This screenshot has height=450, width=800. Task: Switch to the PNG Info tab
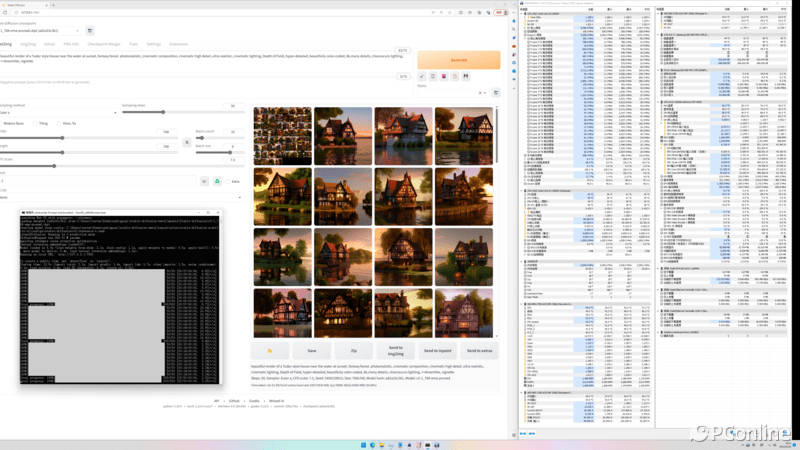pos(71,44)
